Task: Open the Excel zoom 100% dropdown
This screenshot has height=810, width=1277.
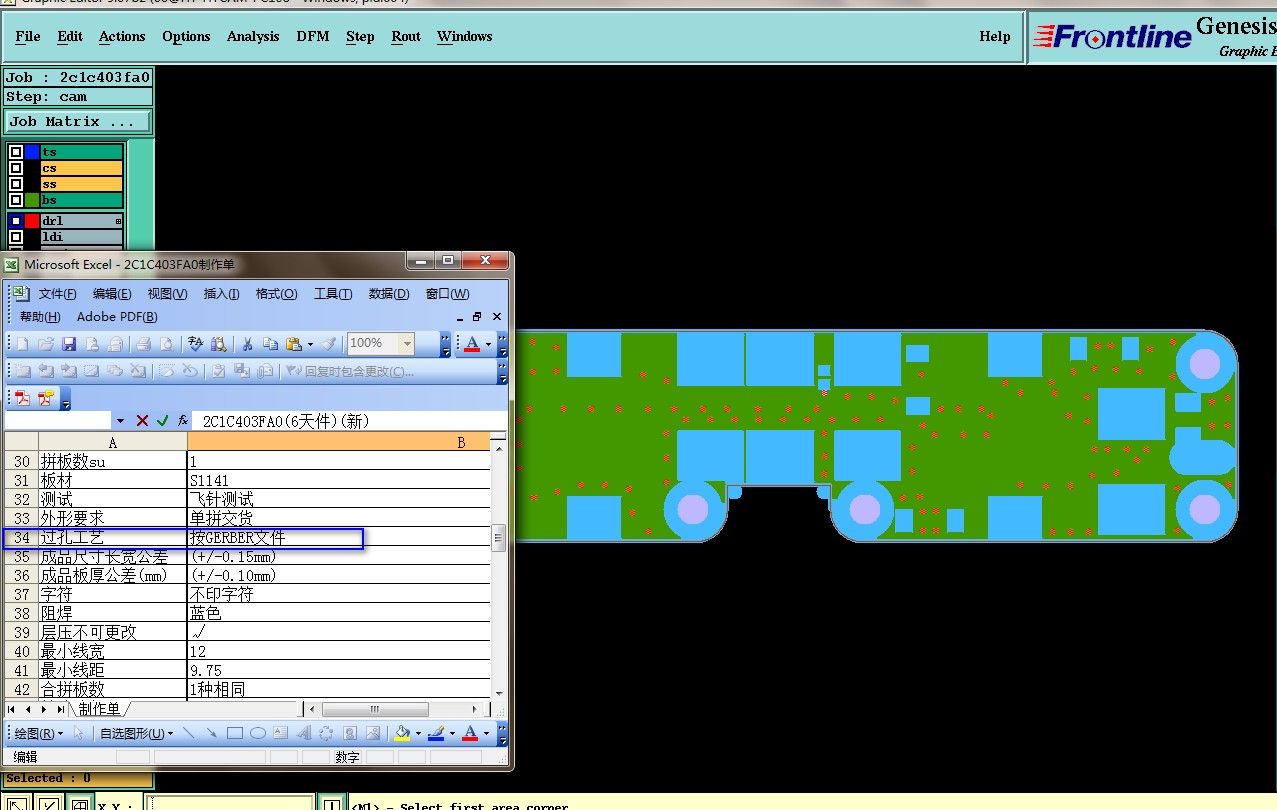Action: (x=407, y=344)
